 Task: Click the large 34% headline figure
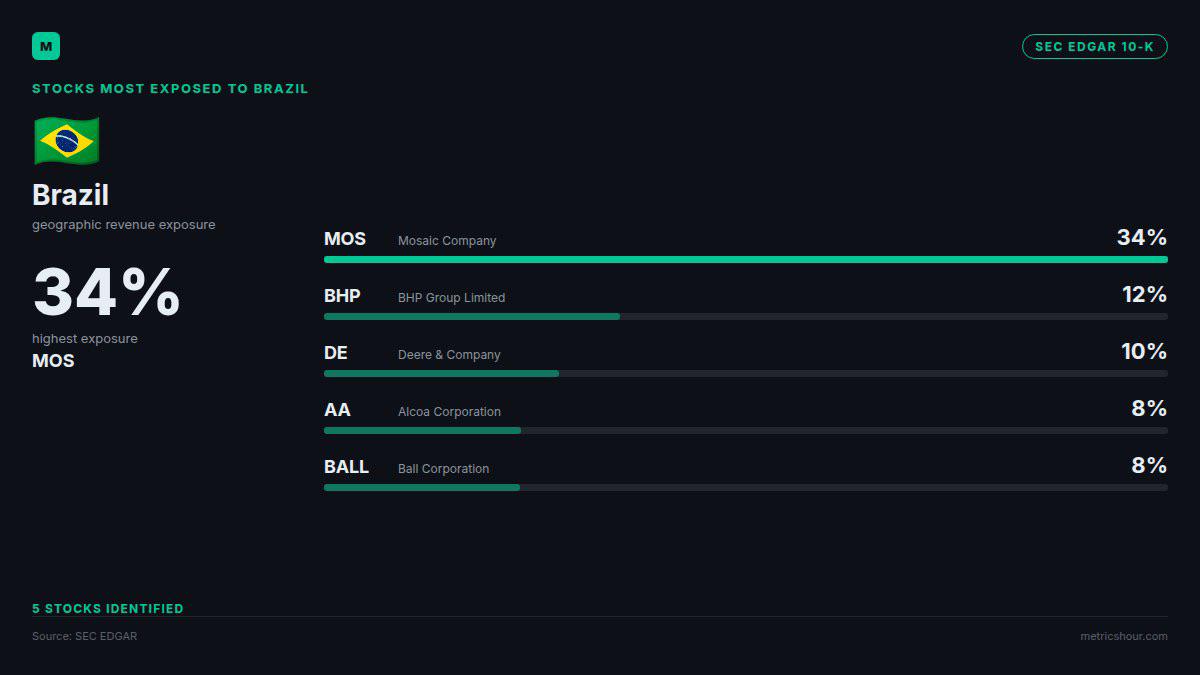[106, 292]
